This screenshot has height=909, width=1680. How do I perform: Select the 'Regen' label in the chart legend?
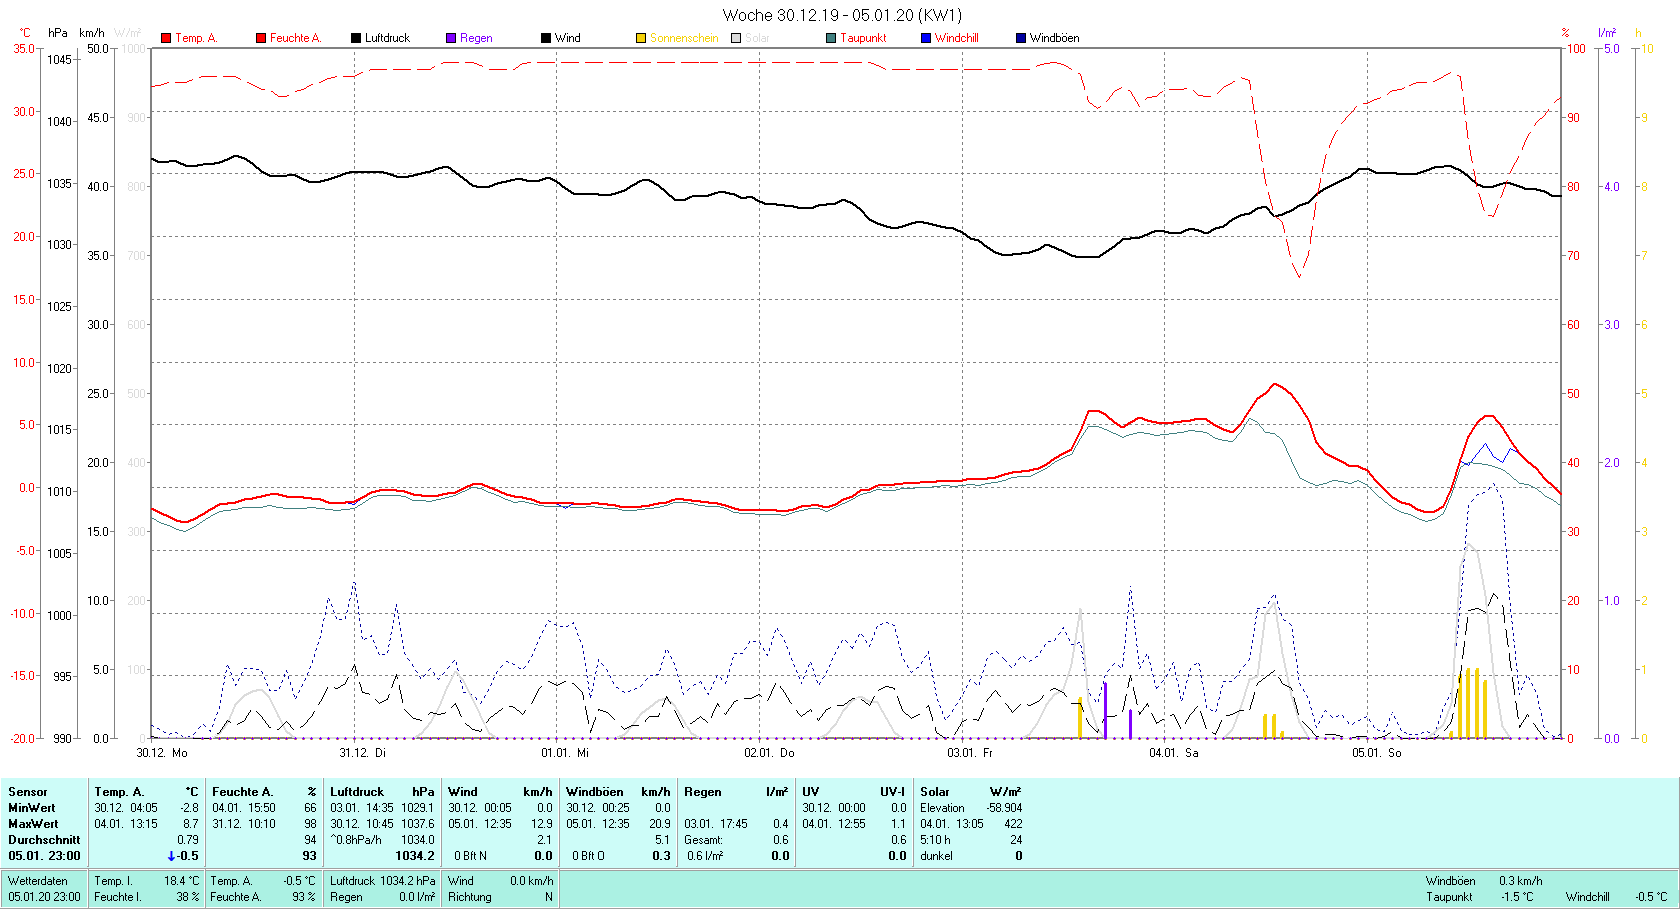[x=476, y=38]
